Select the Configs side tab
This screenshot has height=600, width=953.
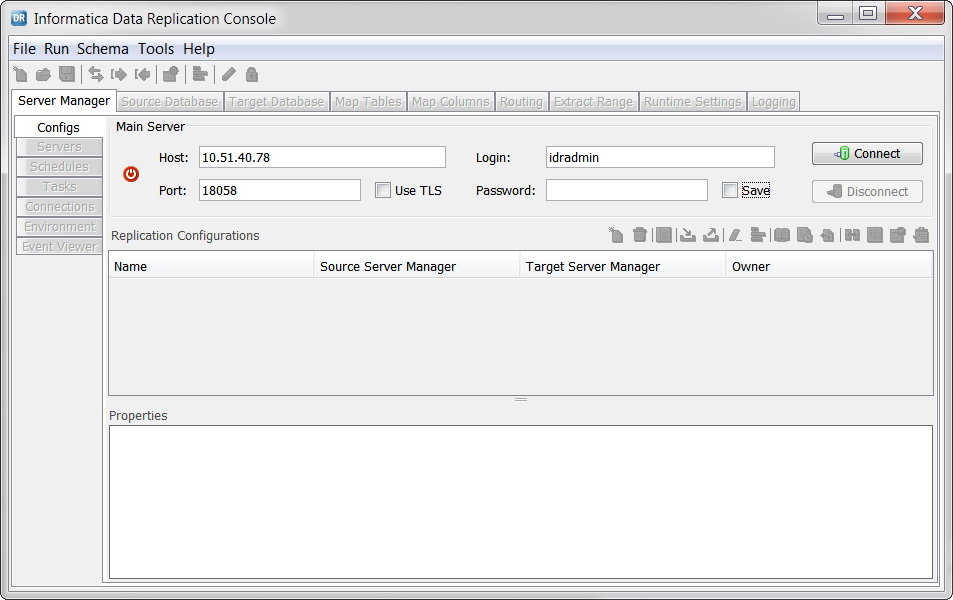(x=59, y=128)
